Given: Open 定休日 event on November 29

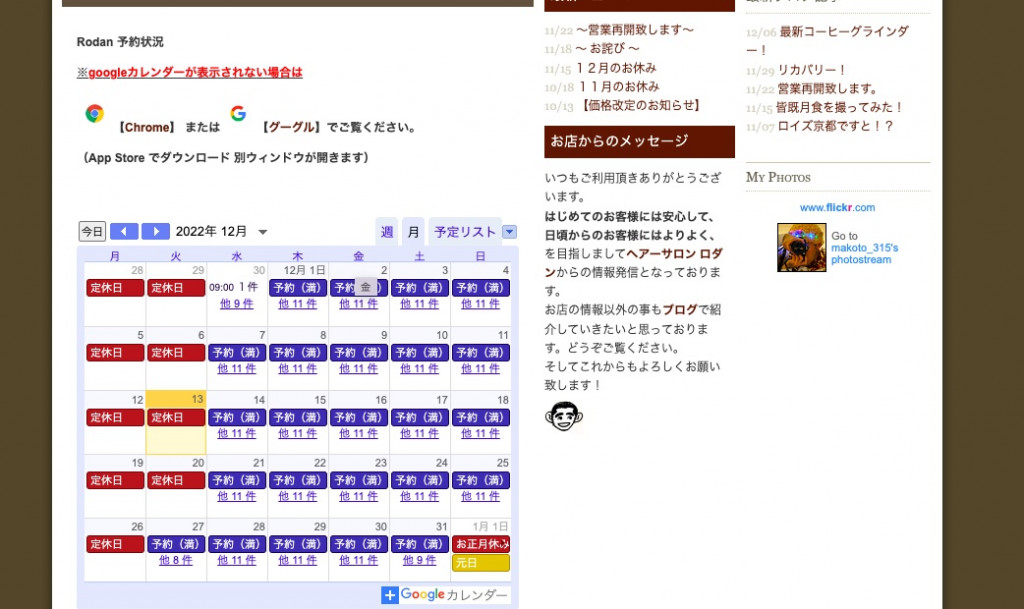Looking at the screenshot, I should click(176, 288).
